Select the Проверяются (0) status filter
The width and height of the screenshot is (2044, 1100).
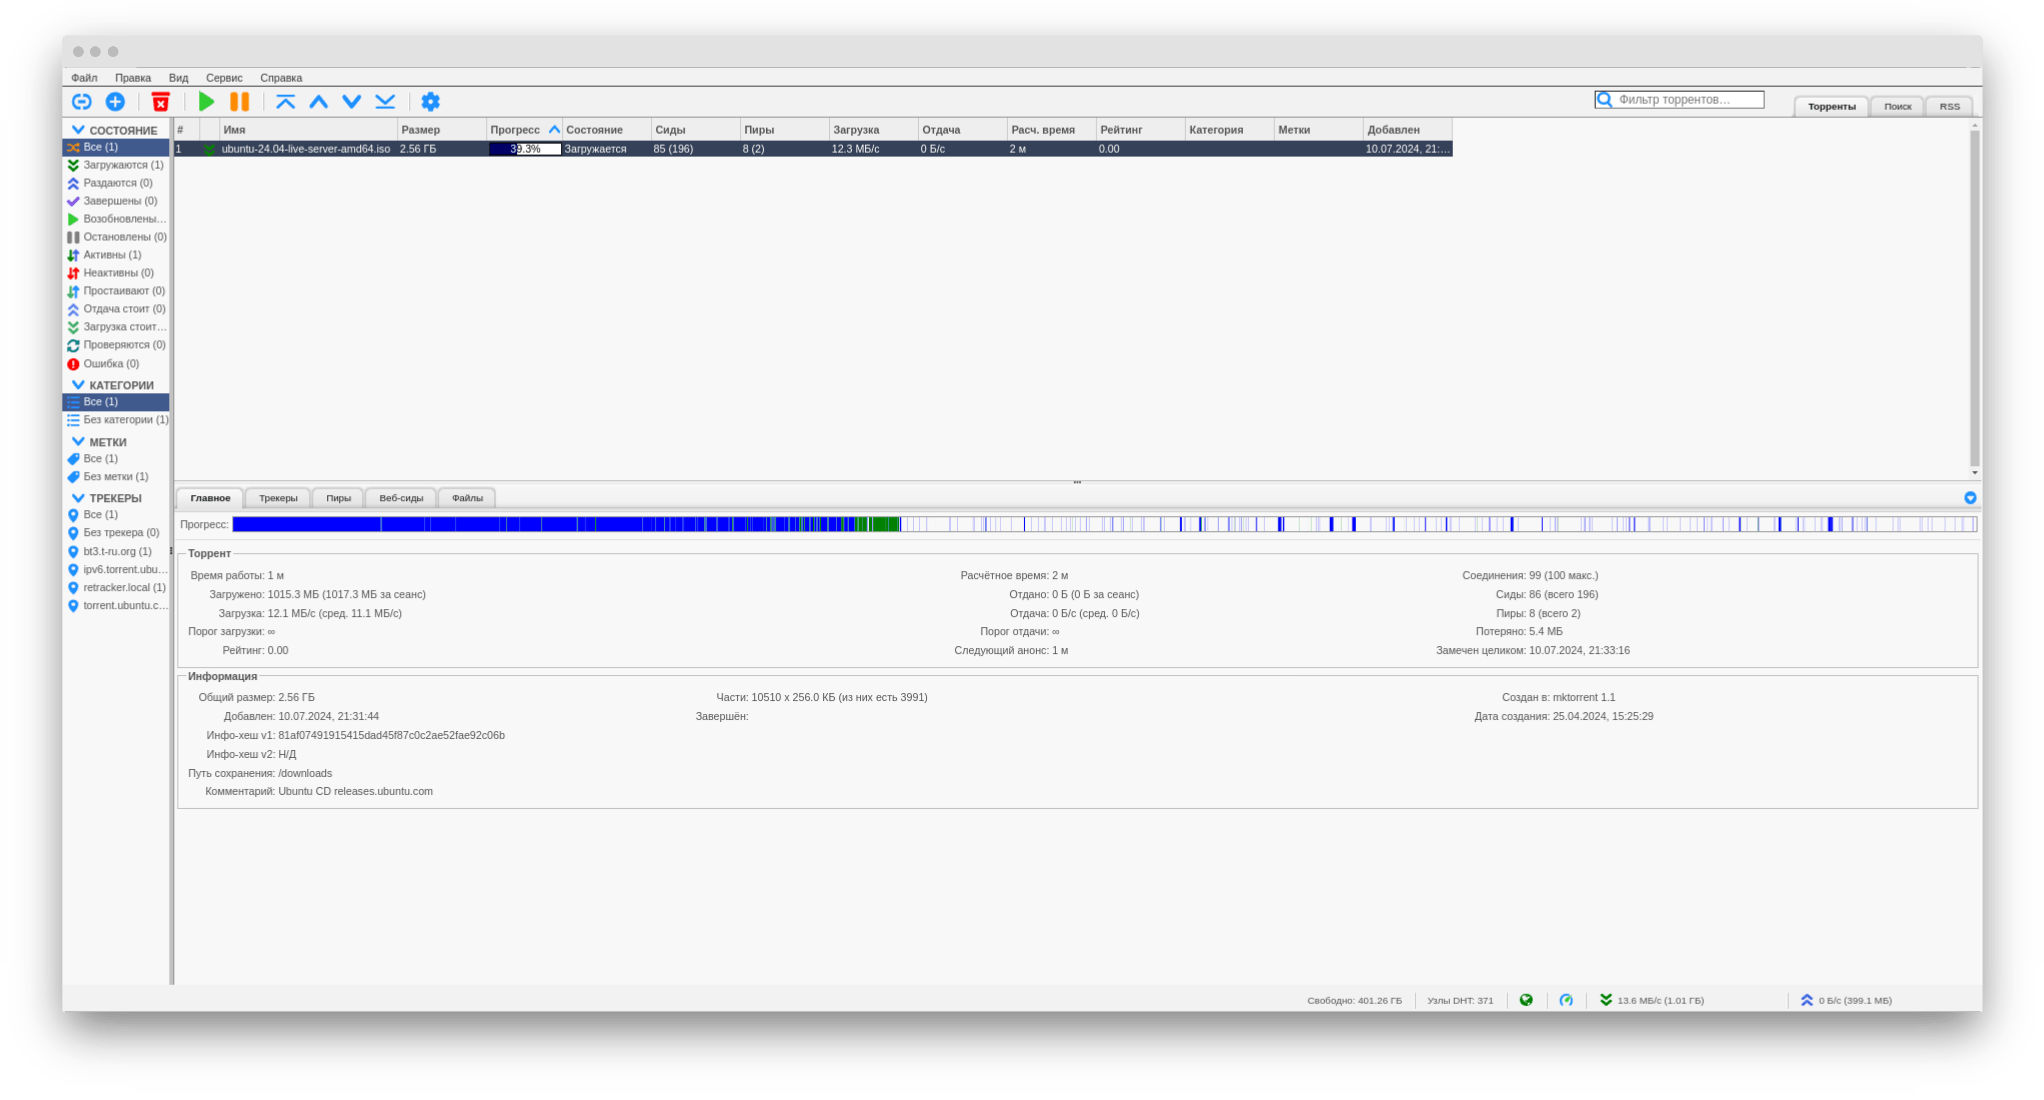coord(116,345)
